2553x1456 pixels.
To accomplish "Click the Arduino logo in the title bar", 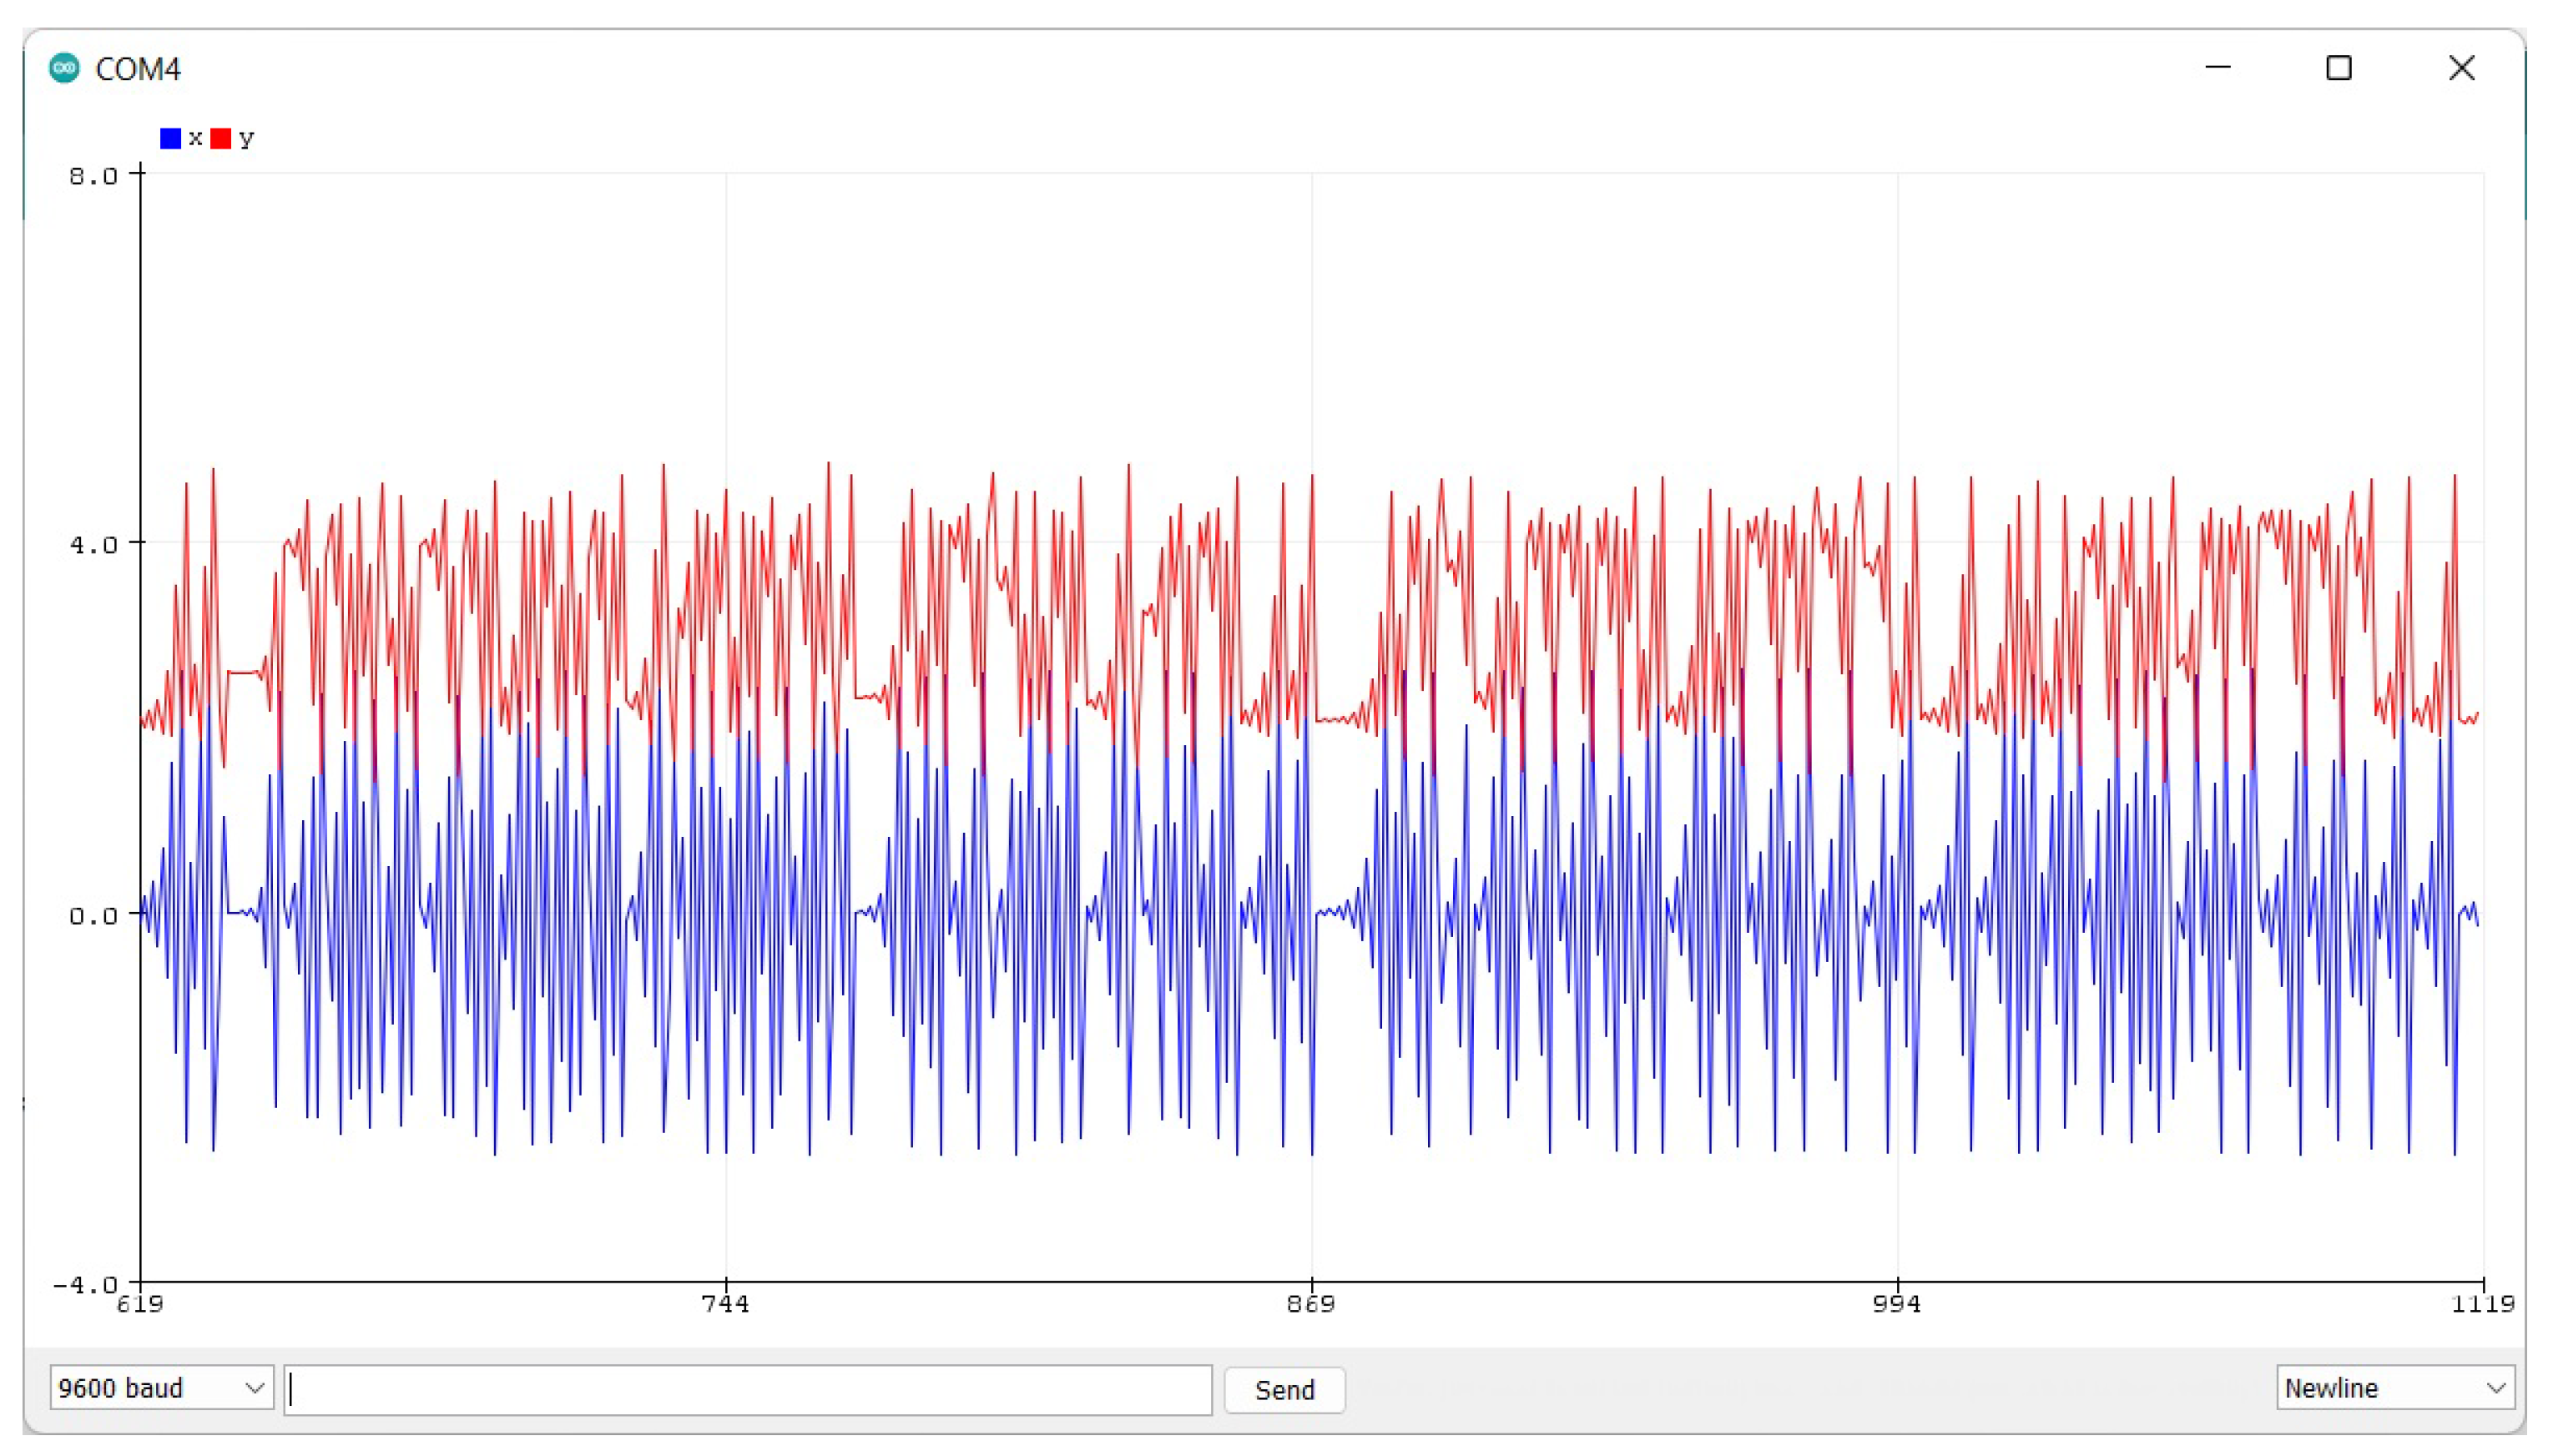I will coord(64,68).
